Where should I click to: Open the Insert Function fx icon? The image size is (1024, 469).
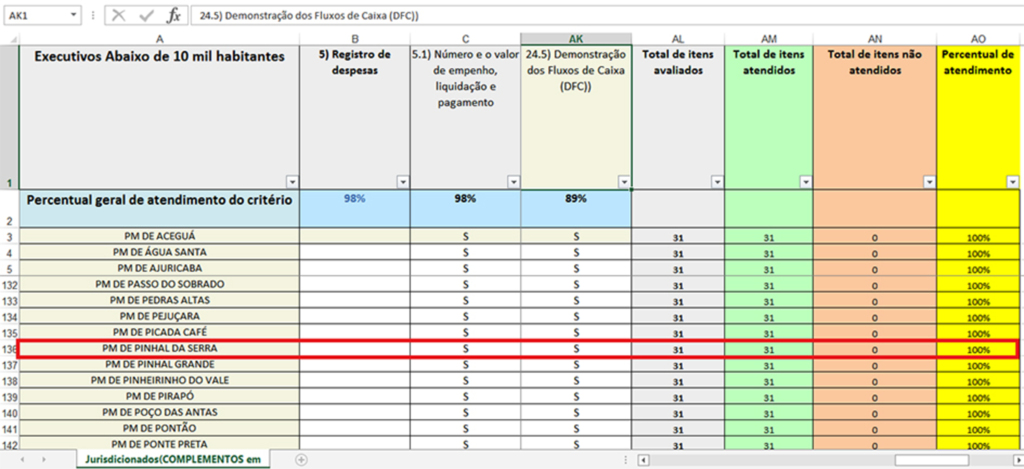(x=173, y=15)
